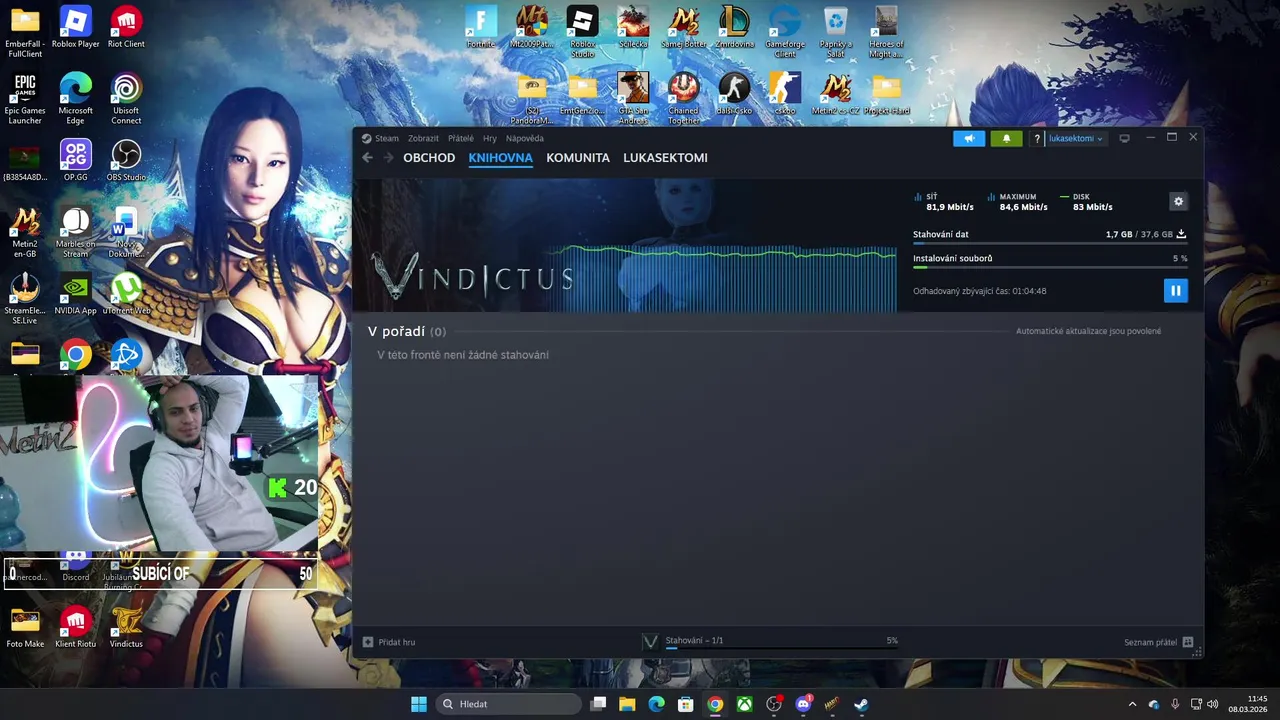Open volume control in system tray

(x=1213, y=704)
